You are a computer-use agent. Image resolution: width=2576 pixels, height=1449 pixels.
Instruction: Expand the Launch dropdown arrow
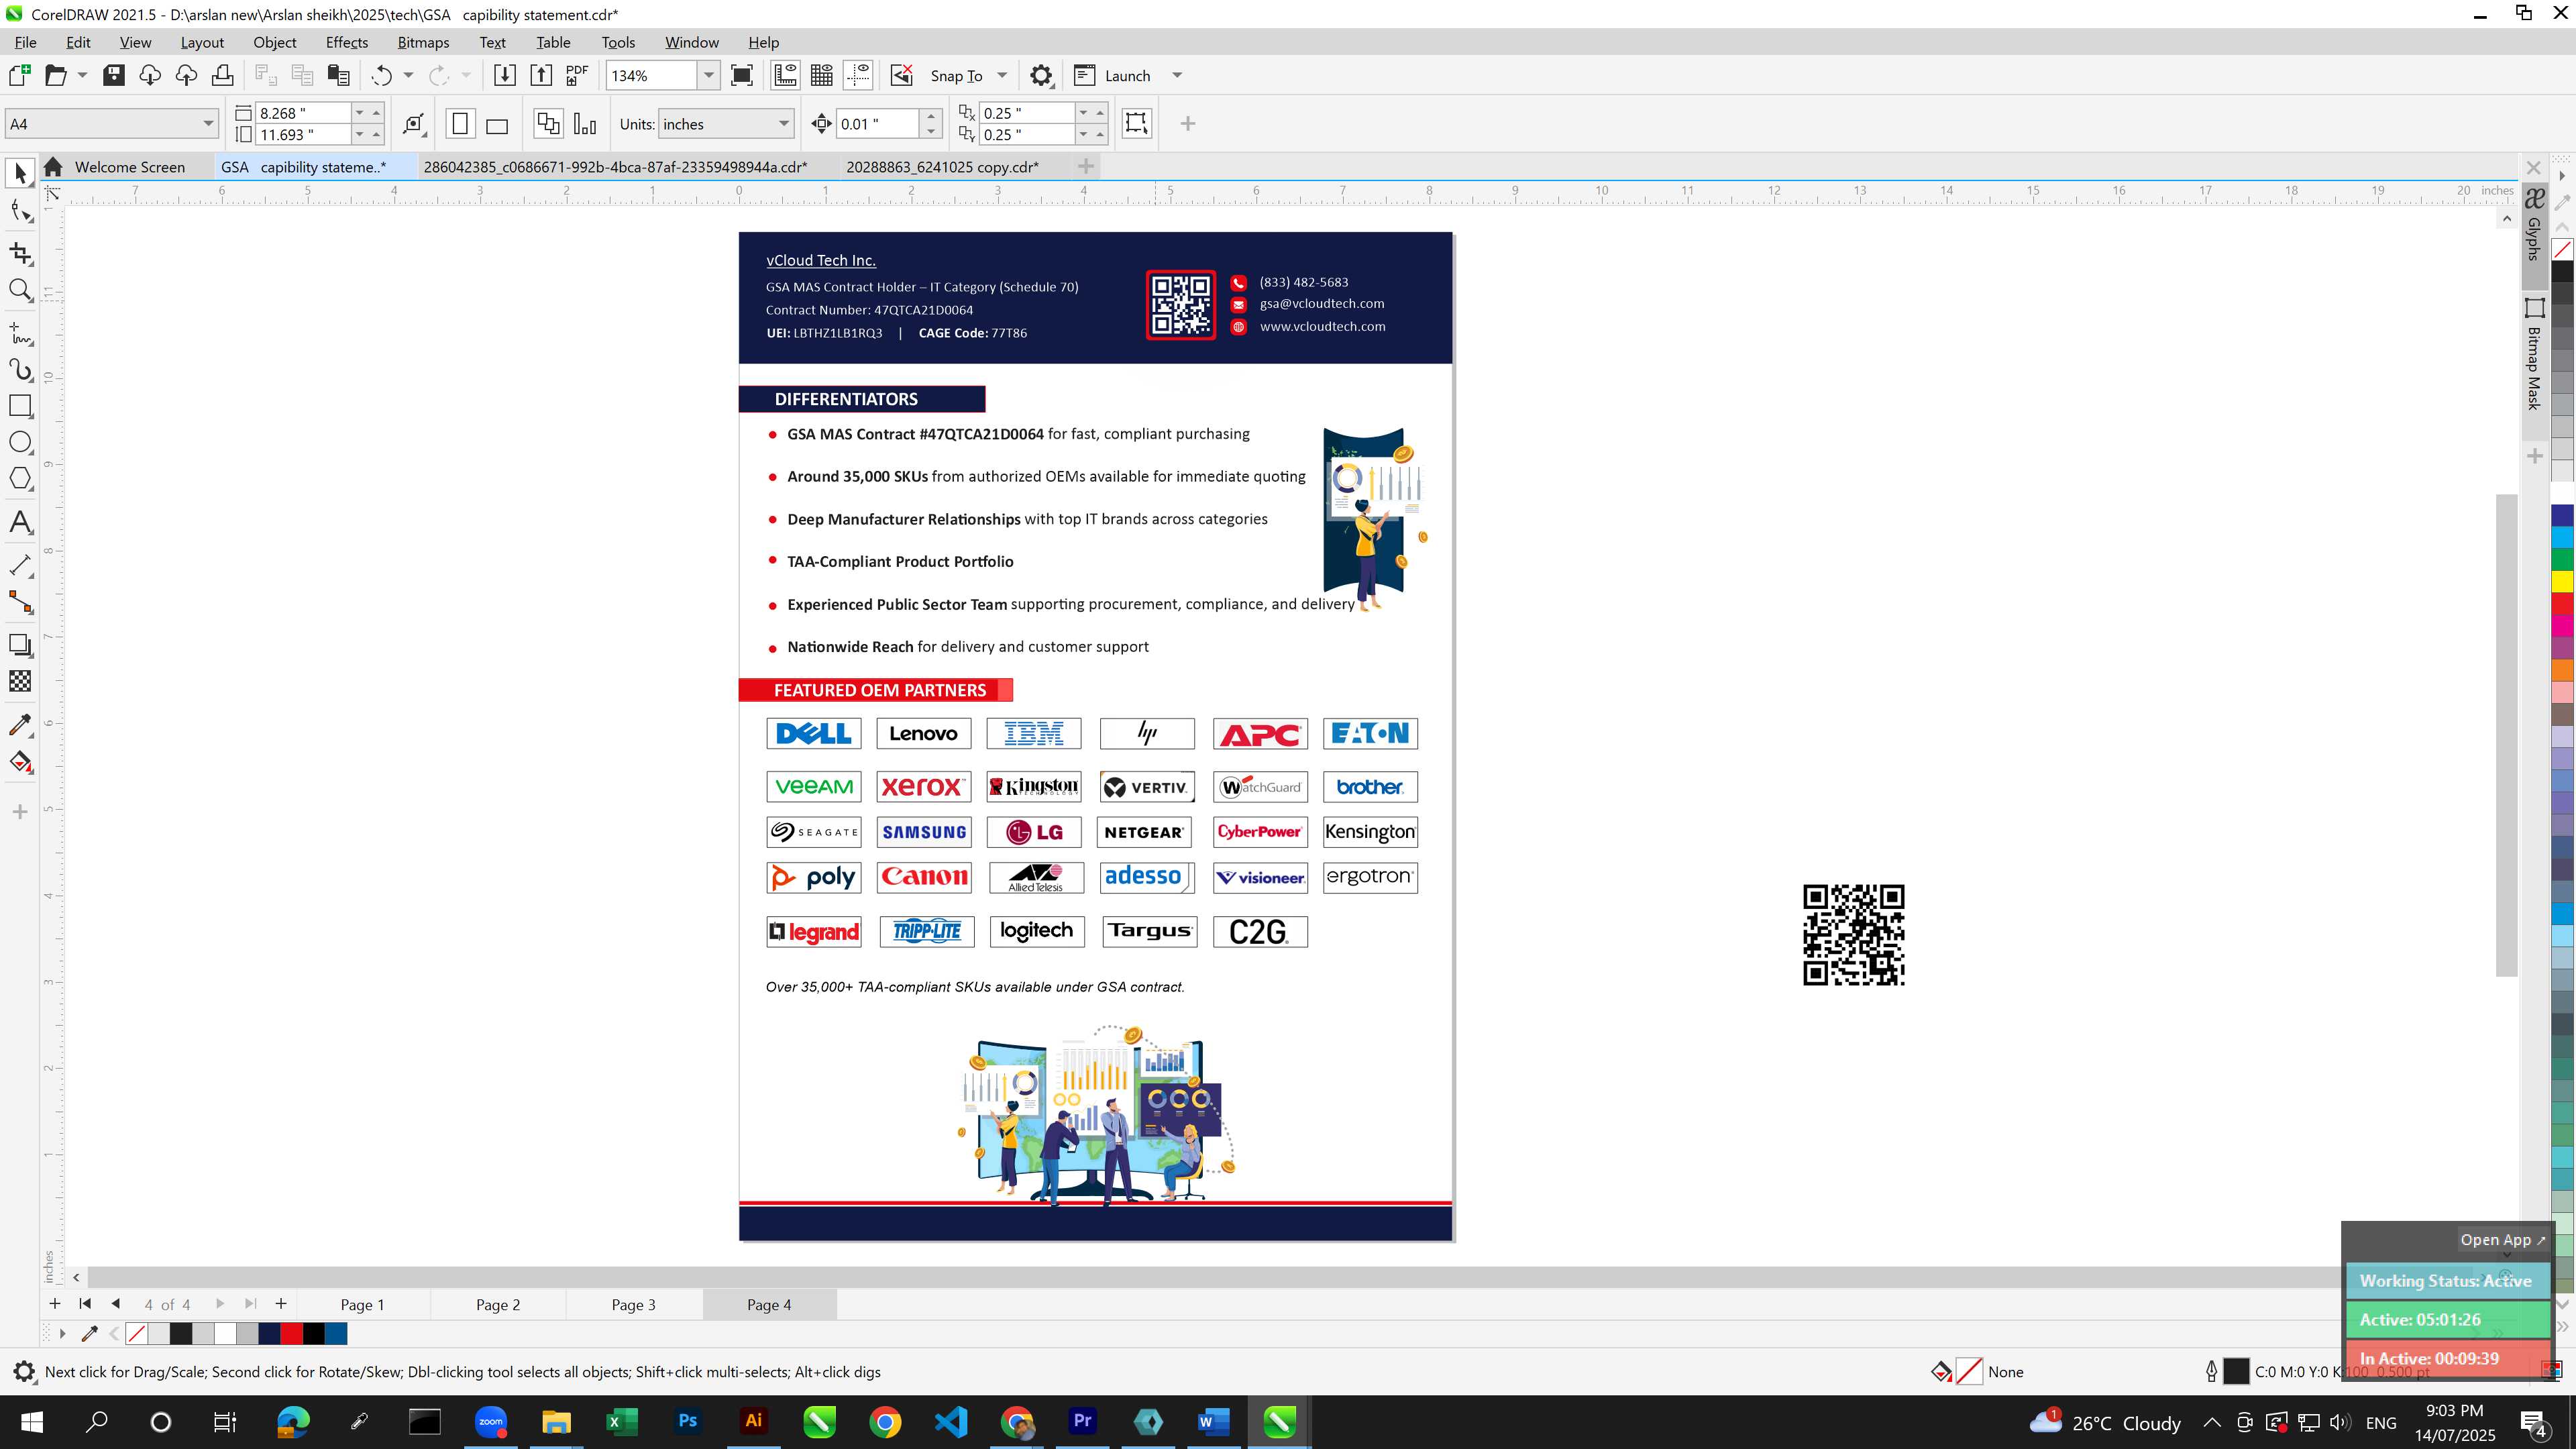(1177, 76)
